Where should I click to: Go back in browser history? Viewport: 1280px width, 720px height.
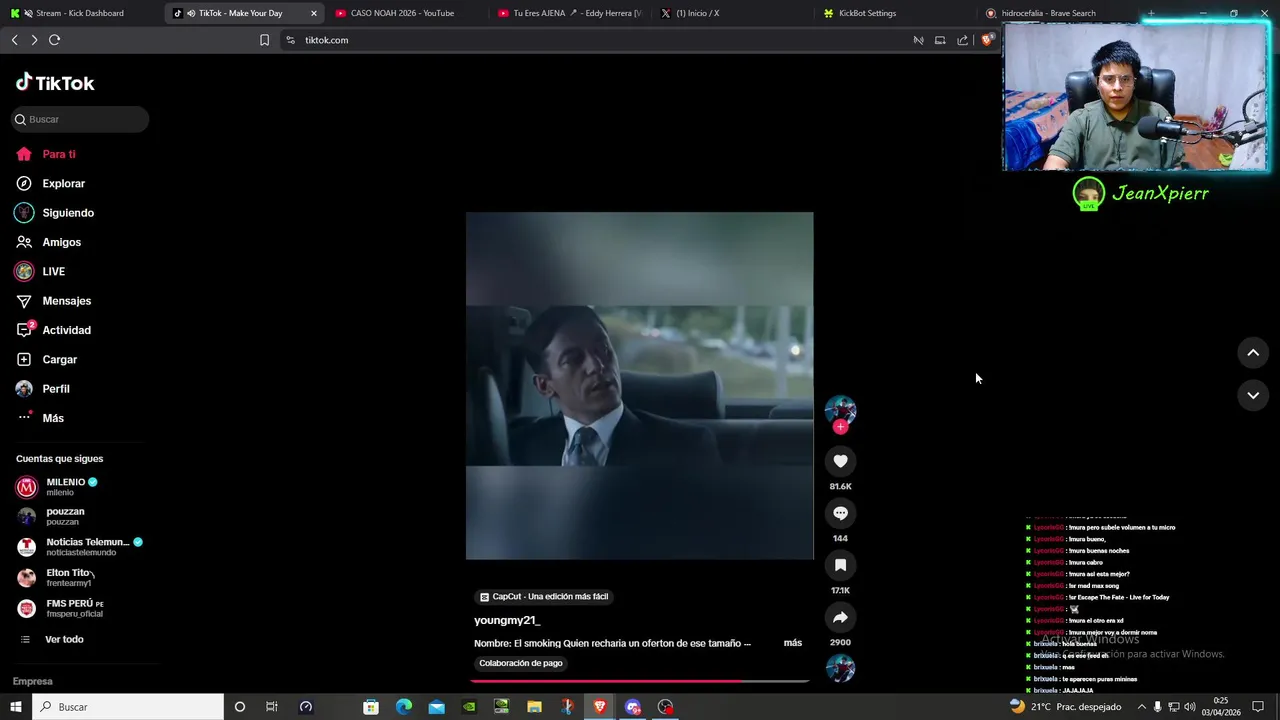14,40
